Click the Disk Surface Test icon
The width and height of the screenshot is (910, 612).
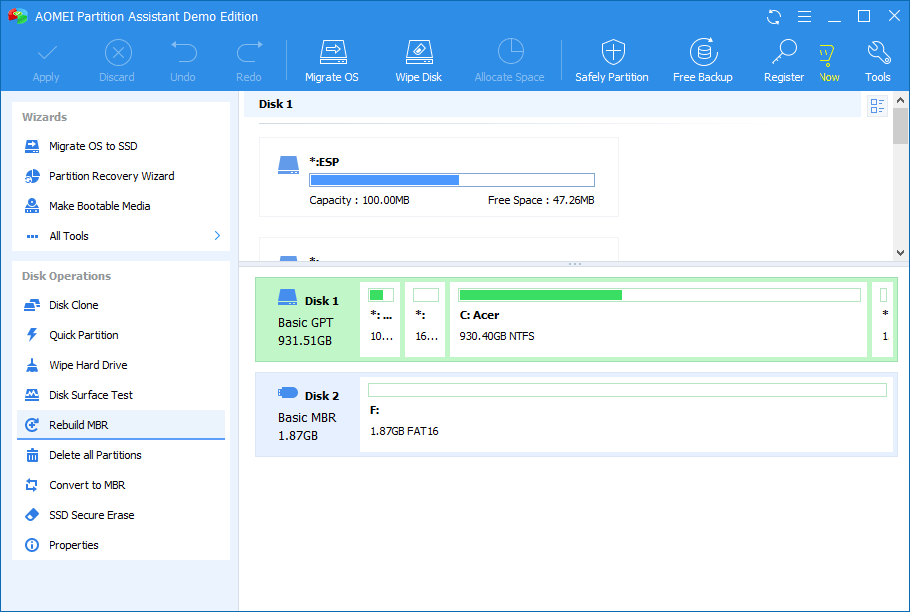[32, 395]
